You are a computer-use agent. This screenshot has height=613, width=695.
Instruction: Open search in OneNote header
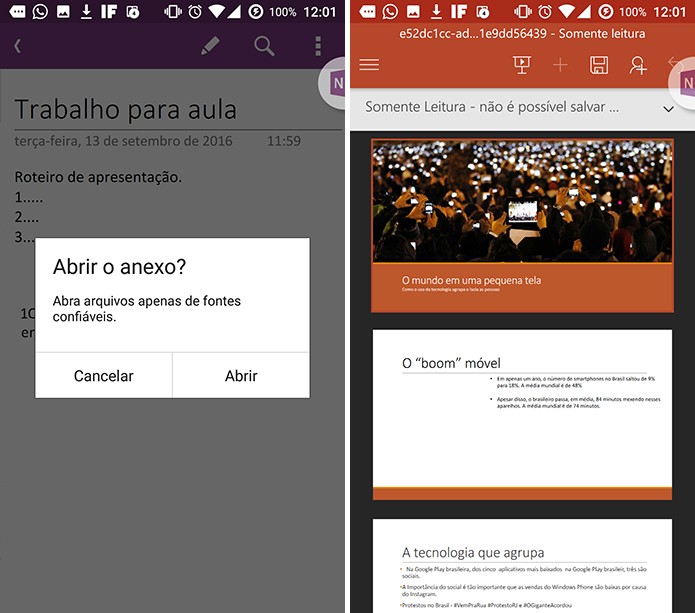pyautogui.click(x=264, y=46)
